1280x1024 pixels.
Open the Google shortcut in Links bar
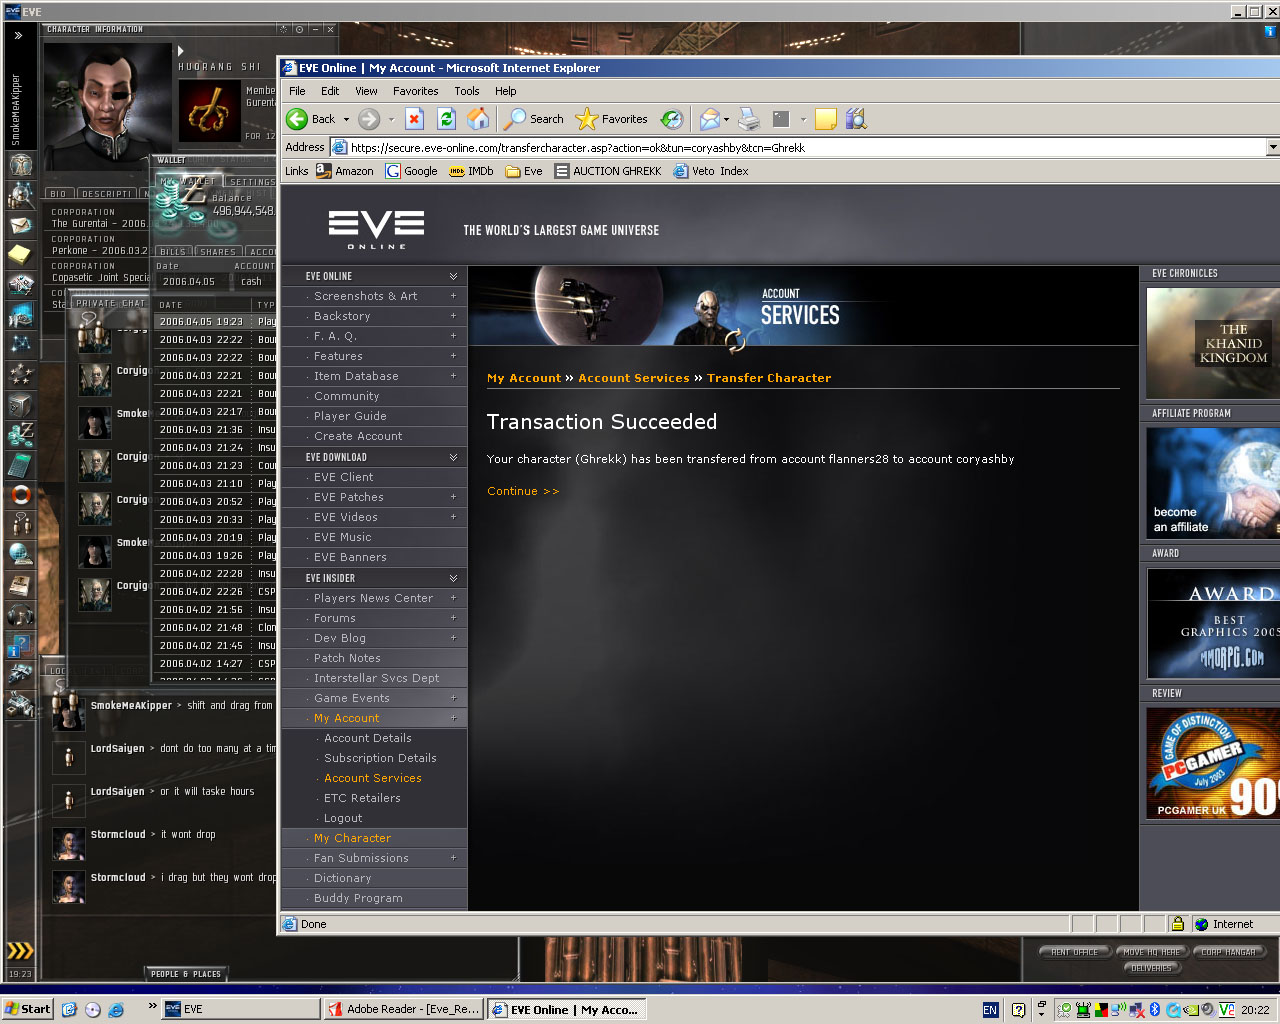[411, 171]
